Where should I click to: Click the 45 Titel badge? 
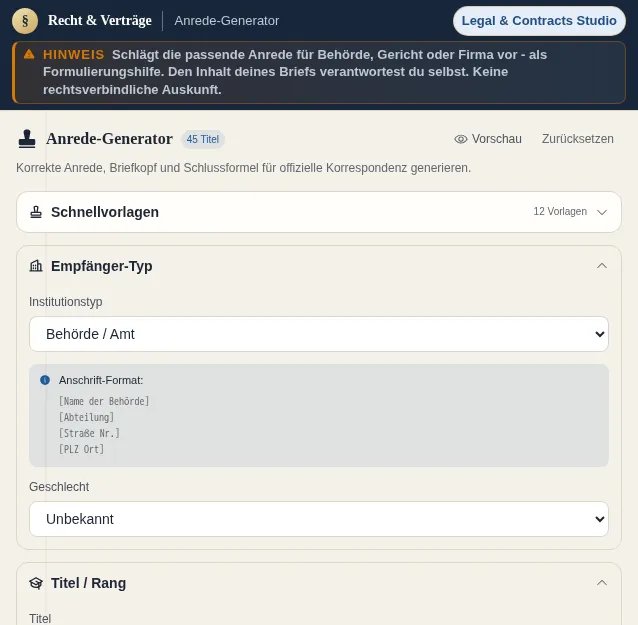203,139
